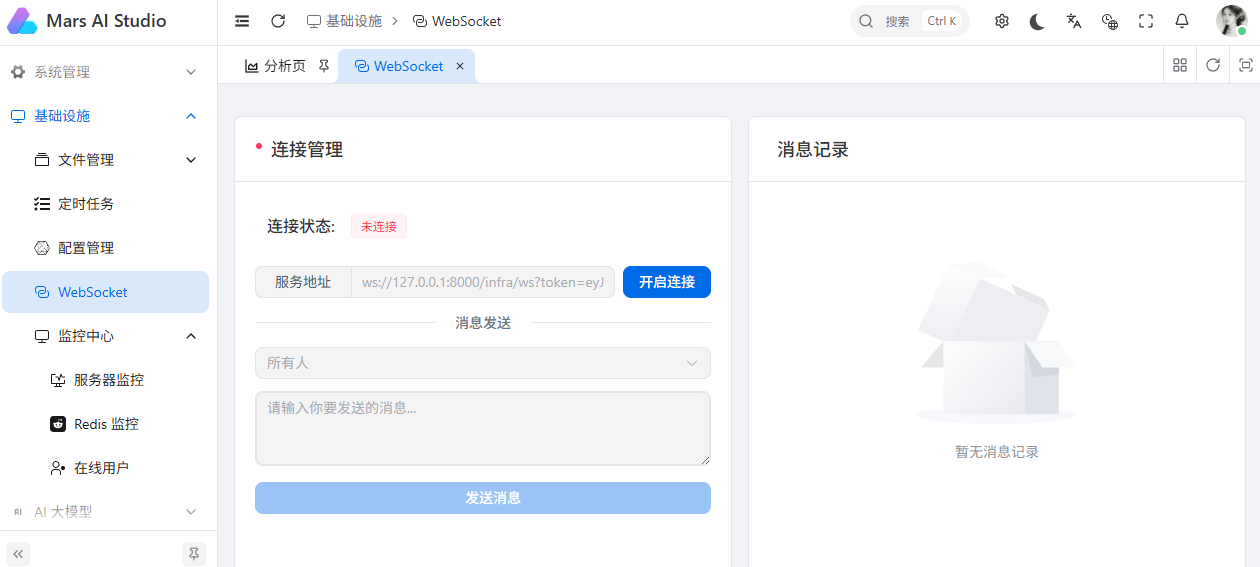Open the 所有人 recipient dropdown
This screenshot has width=1260, height=567.
(483, 363)
